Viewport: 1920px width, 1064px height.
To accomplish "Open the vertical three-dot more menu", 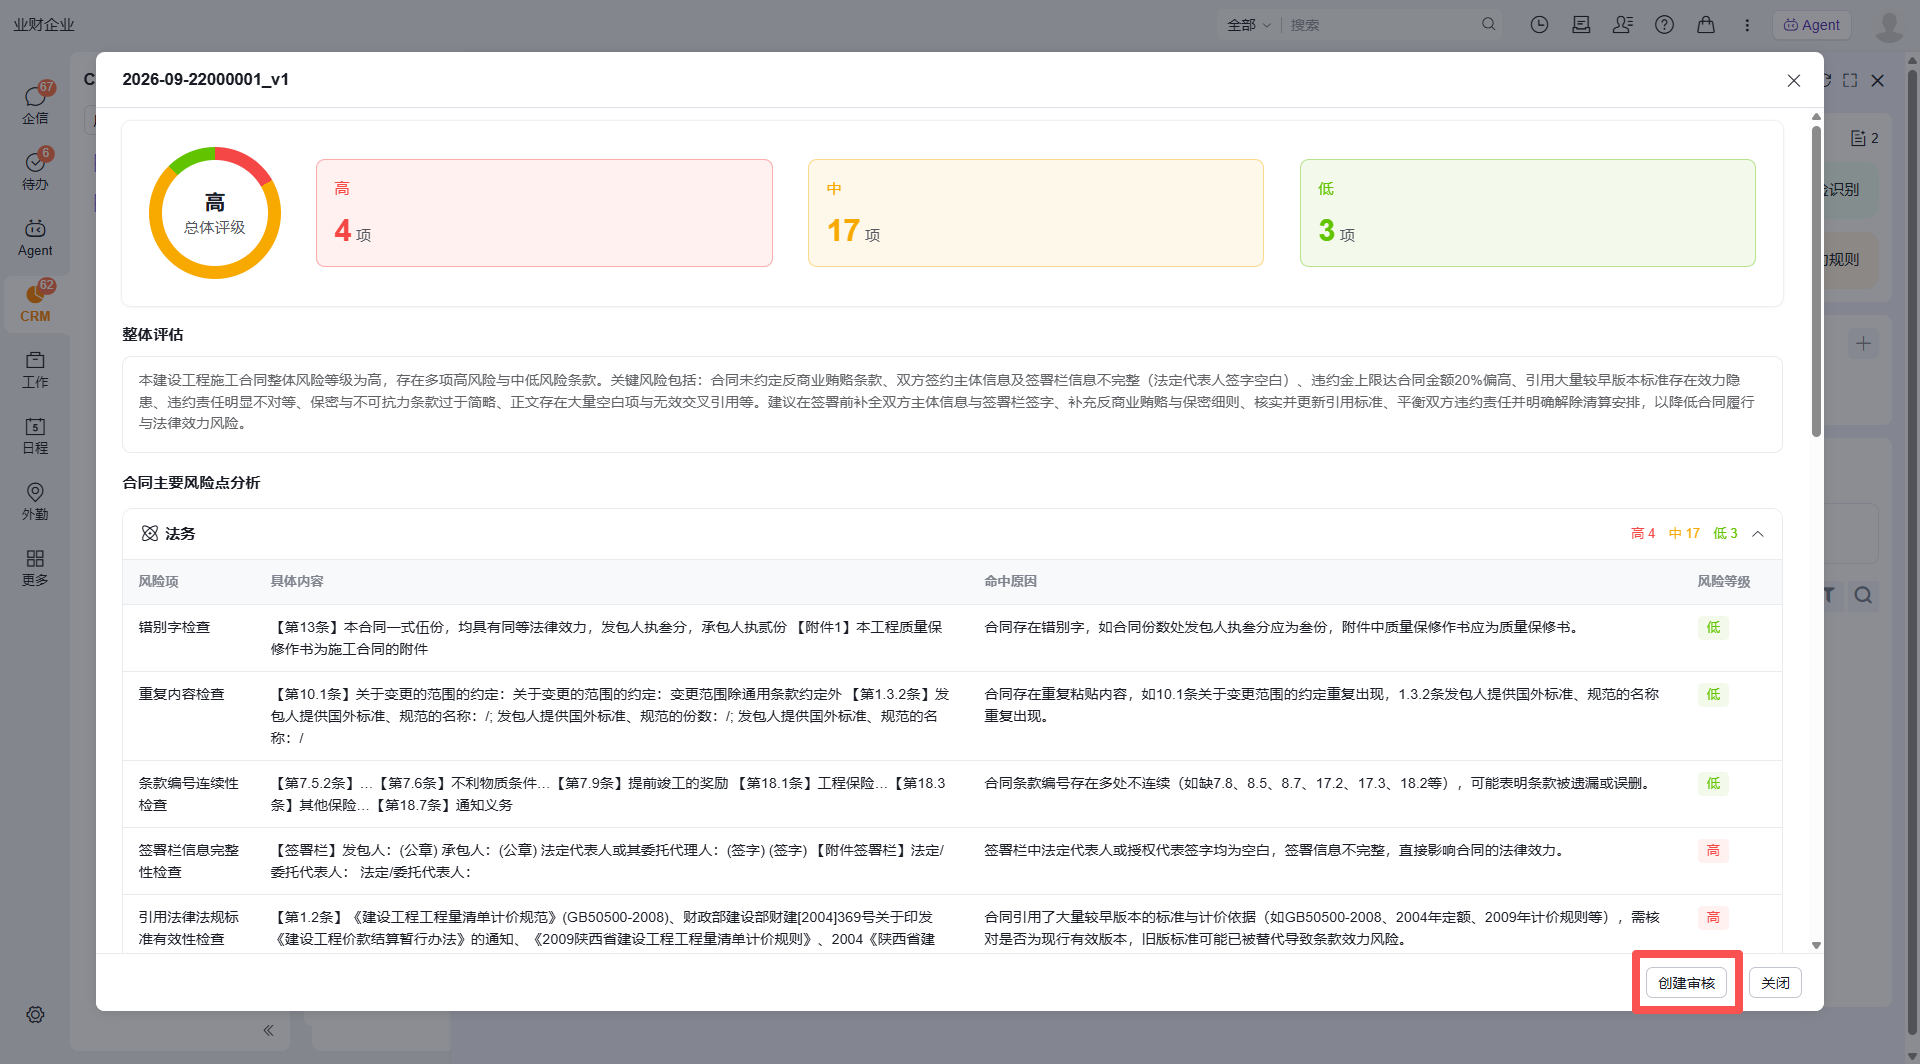I will 1747,25.
